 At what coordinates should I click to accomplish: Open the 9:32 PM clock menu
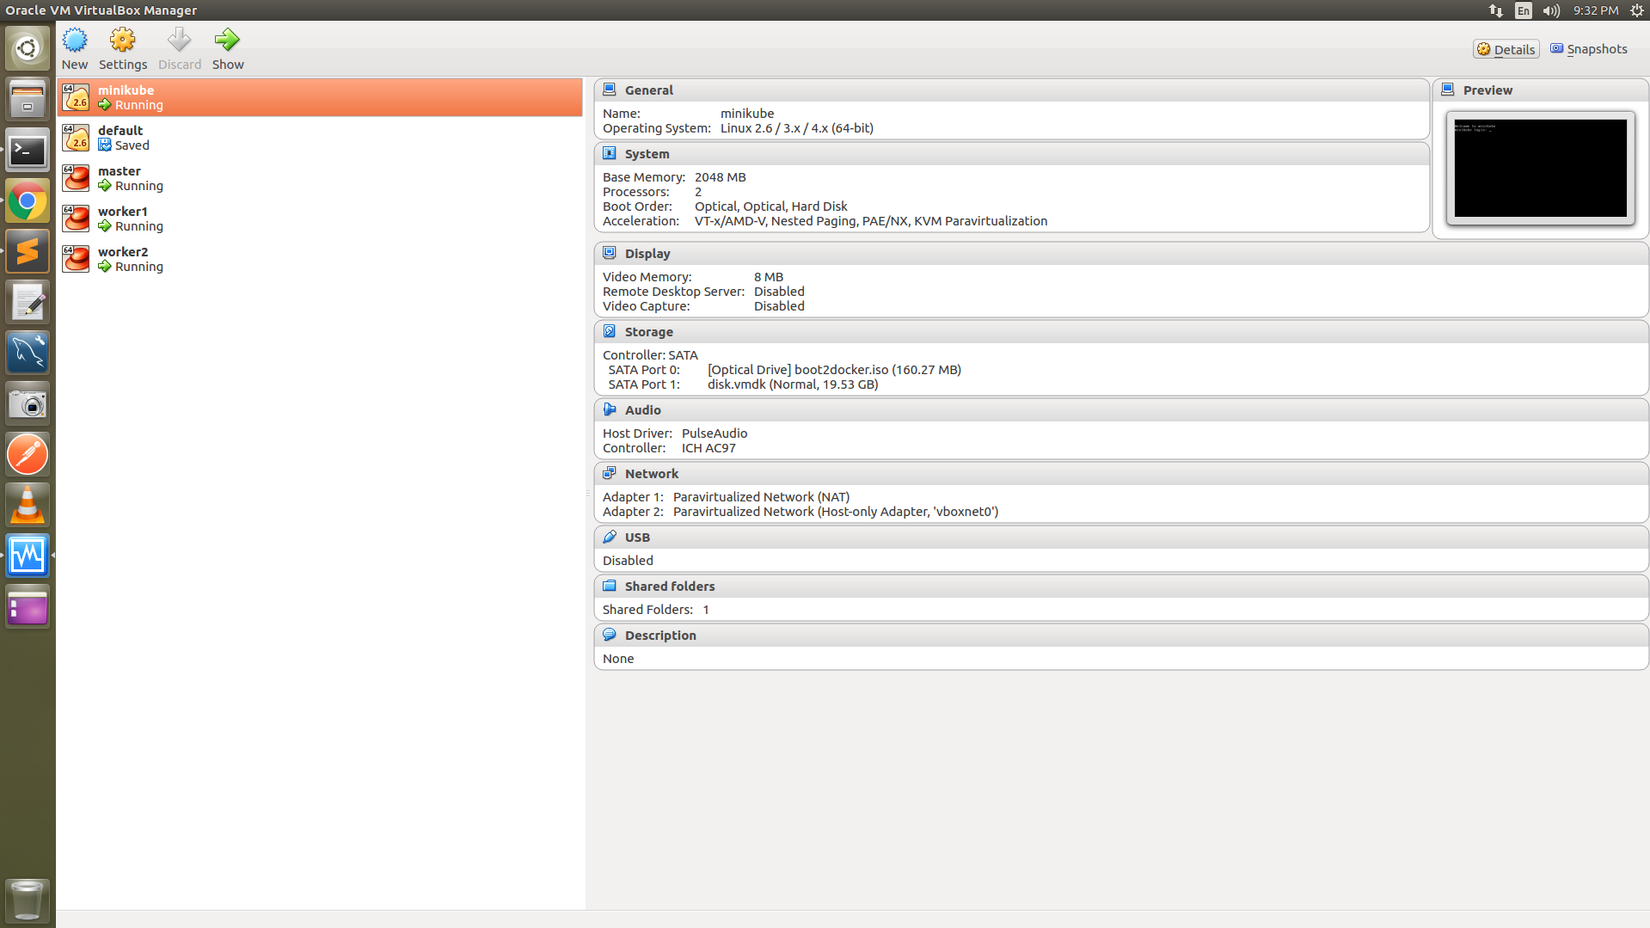coord(1595,10)
